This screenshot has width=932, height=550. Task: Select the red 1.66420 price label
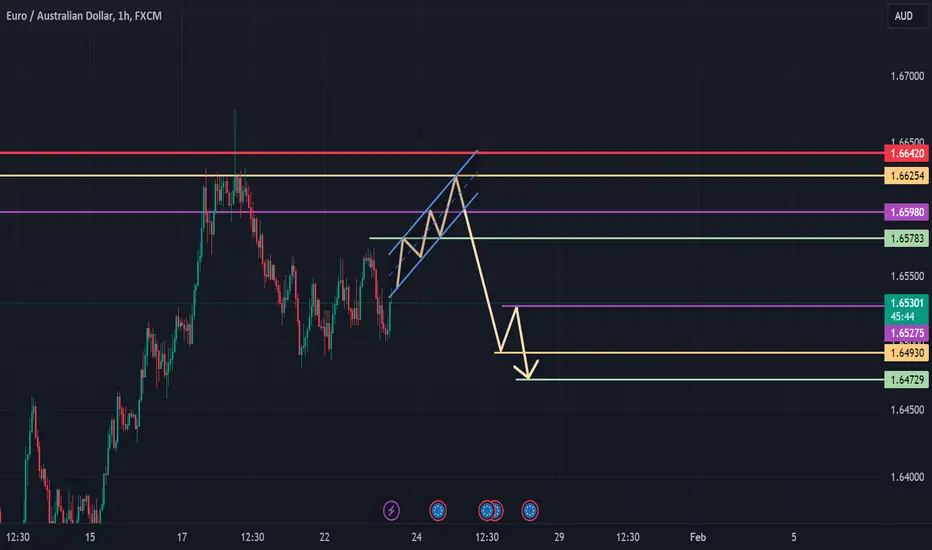pyautogui.click(x=906, y=153)
